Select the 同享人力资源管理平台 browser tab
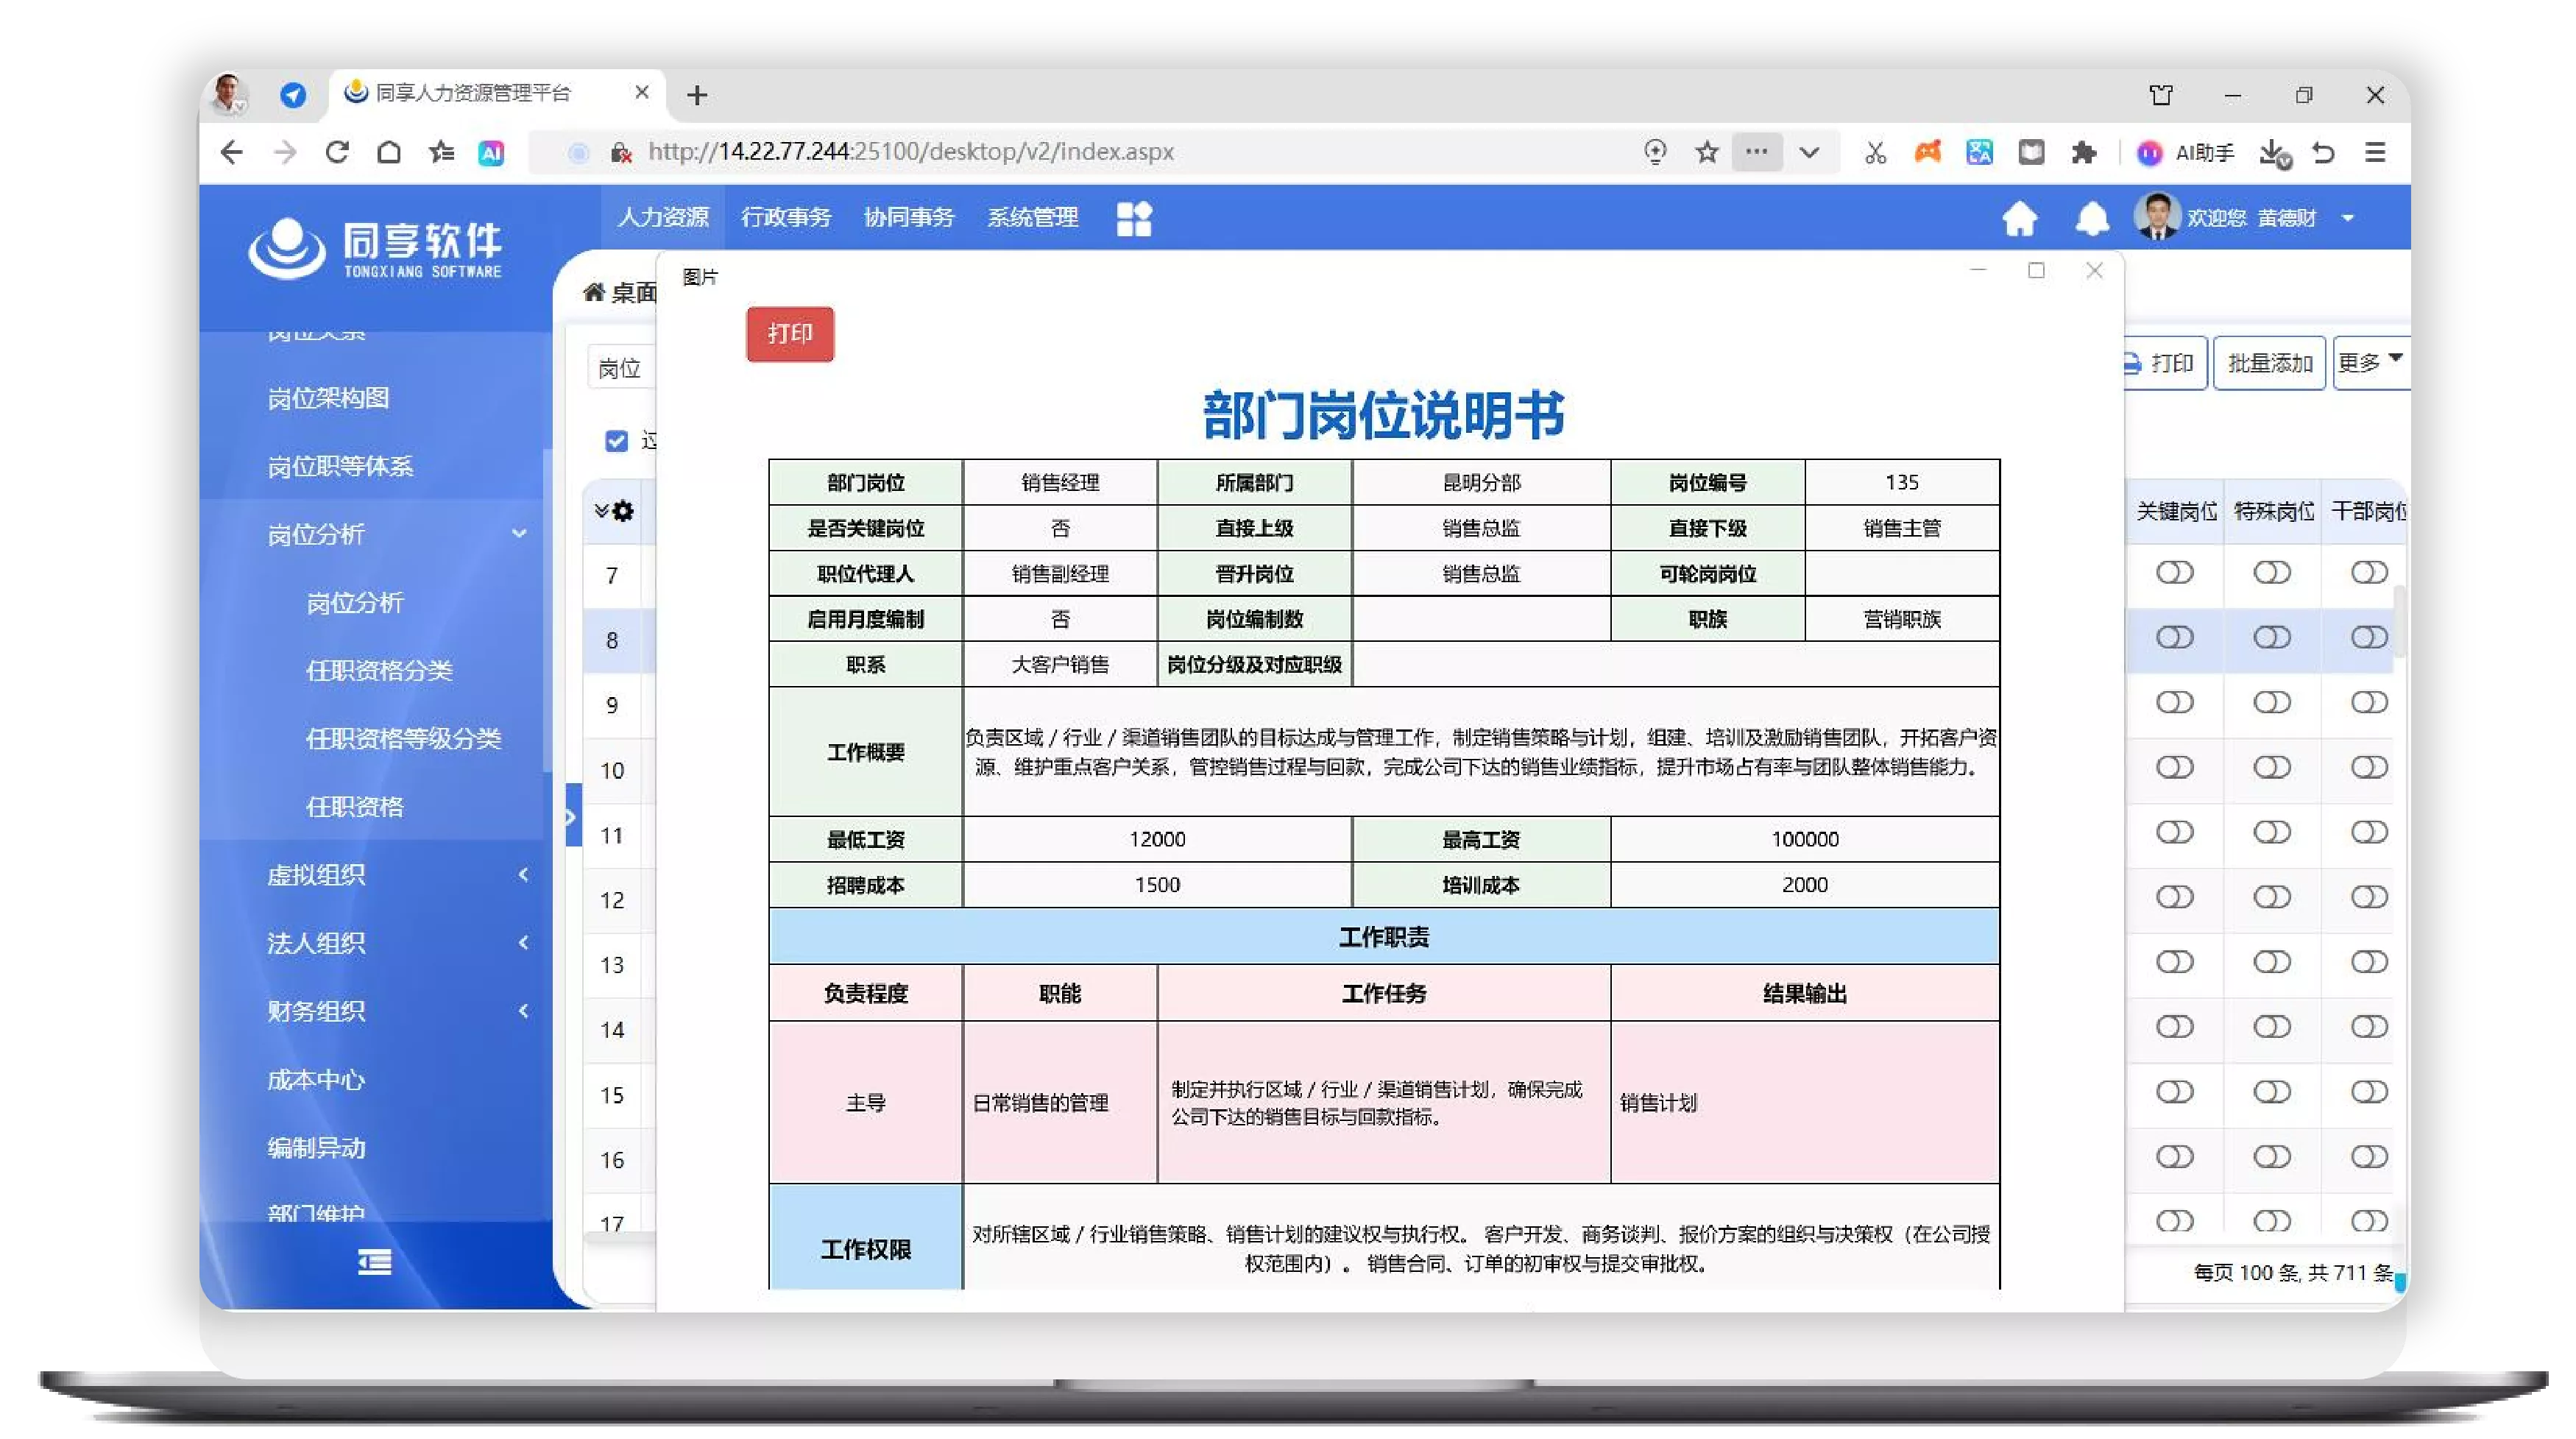Image resolution: width=2576 pixels, height=1439 pixels. point(497,94)
